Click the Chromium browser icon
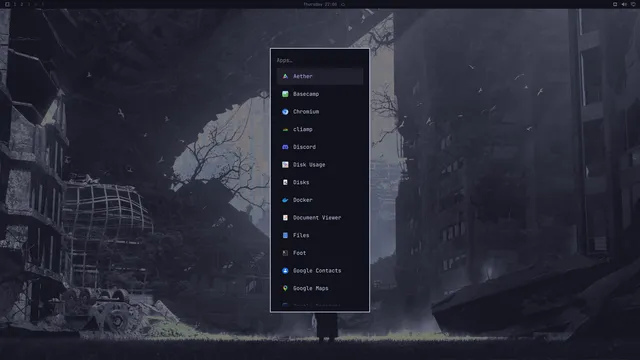Viewport: 640px width, 360px height. 285,112
